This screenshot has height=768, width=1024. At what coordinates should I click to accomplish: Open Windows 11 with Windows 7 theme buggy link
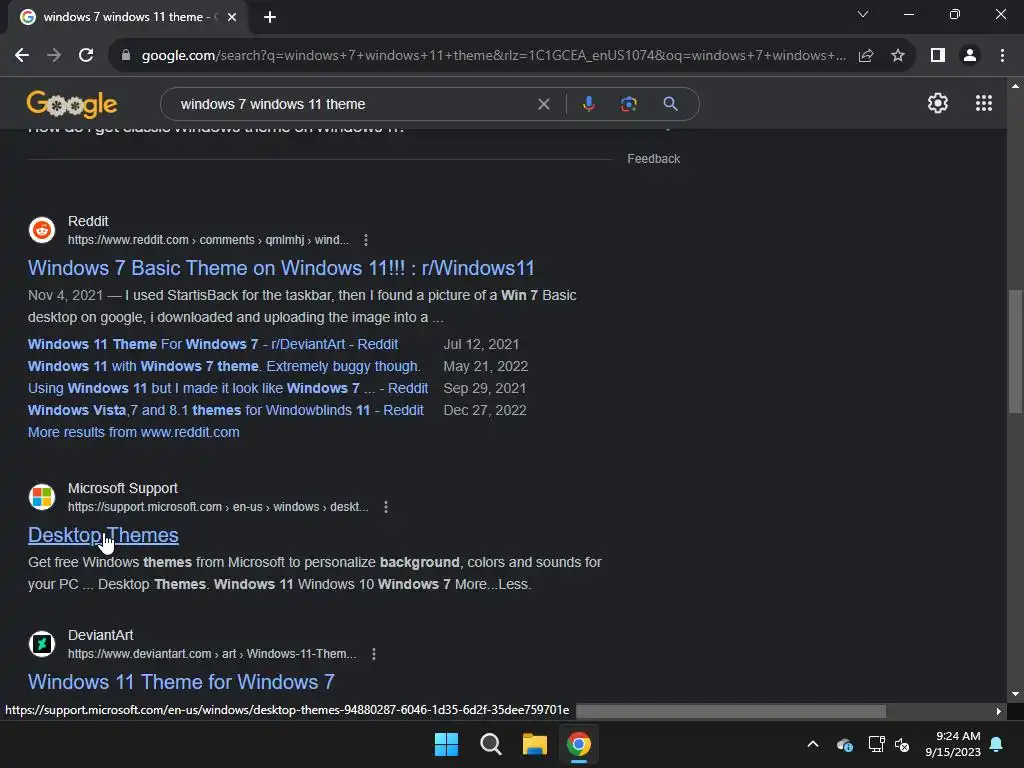tap(224, 366)
